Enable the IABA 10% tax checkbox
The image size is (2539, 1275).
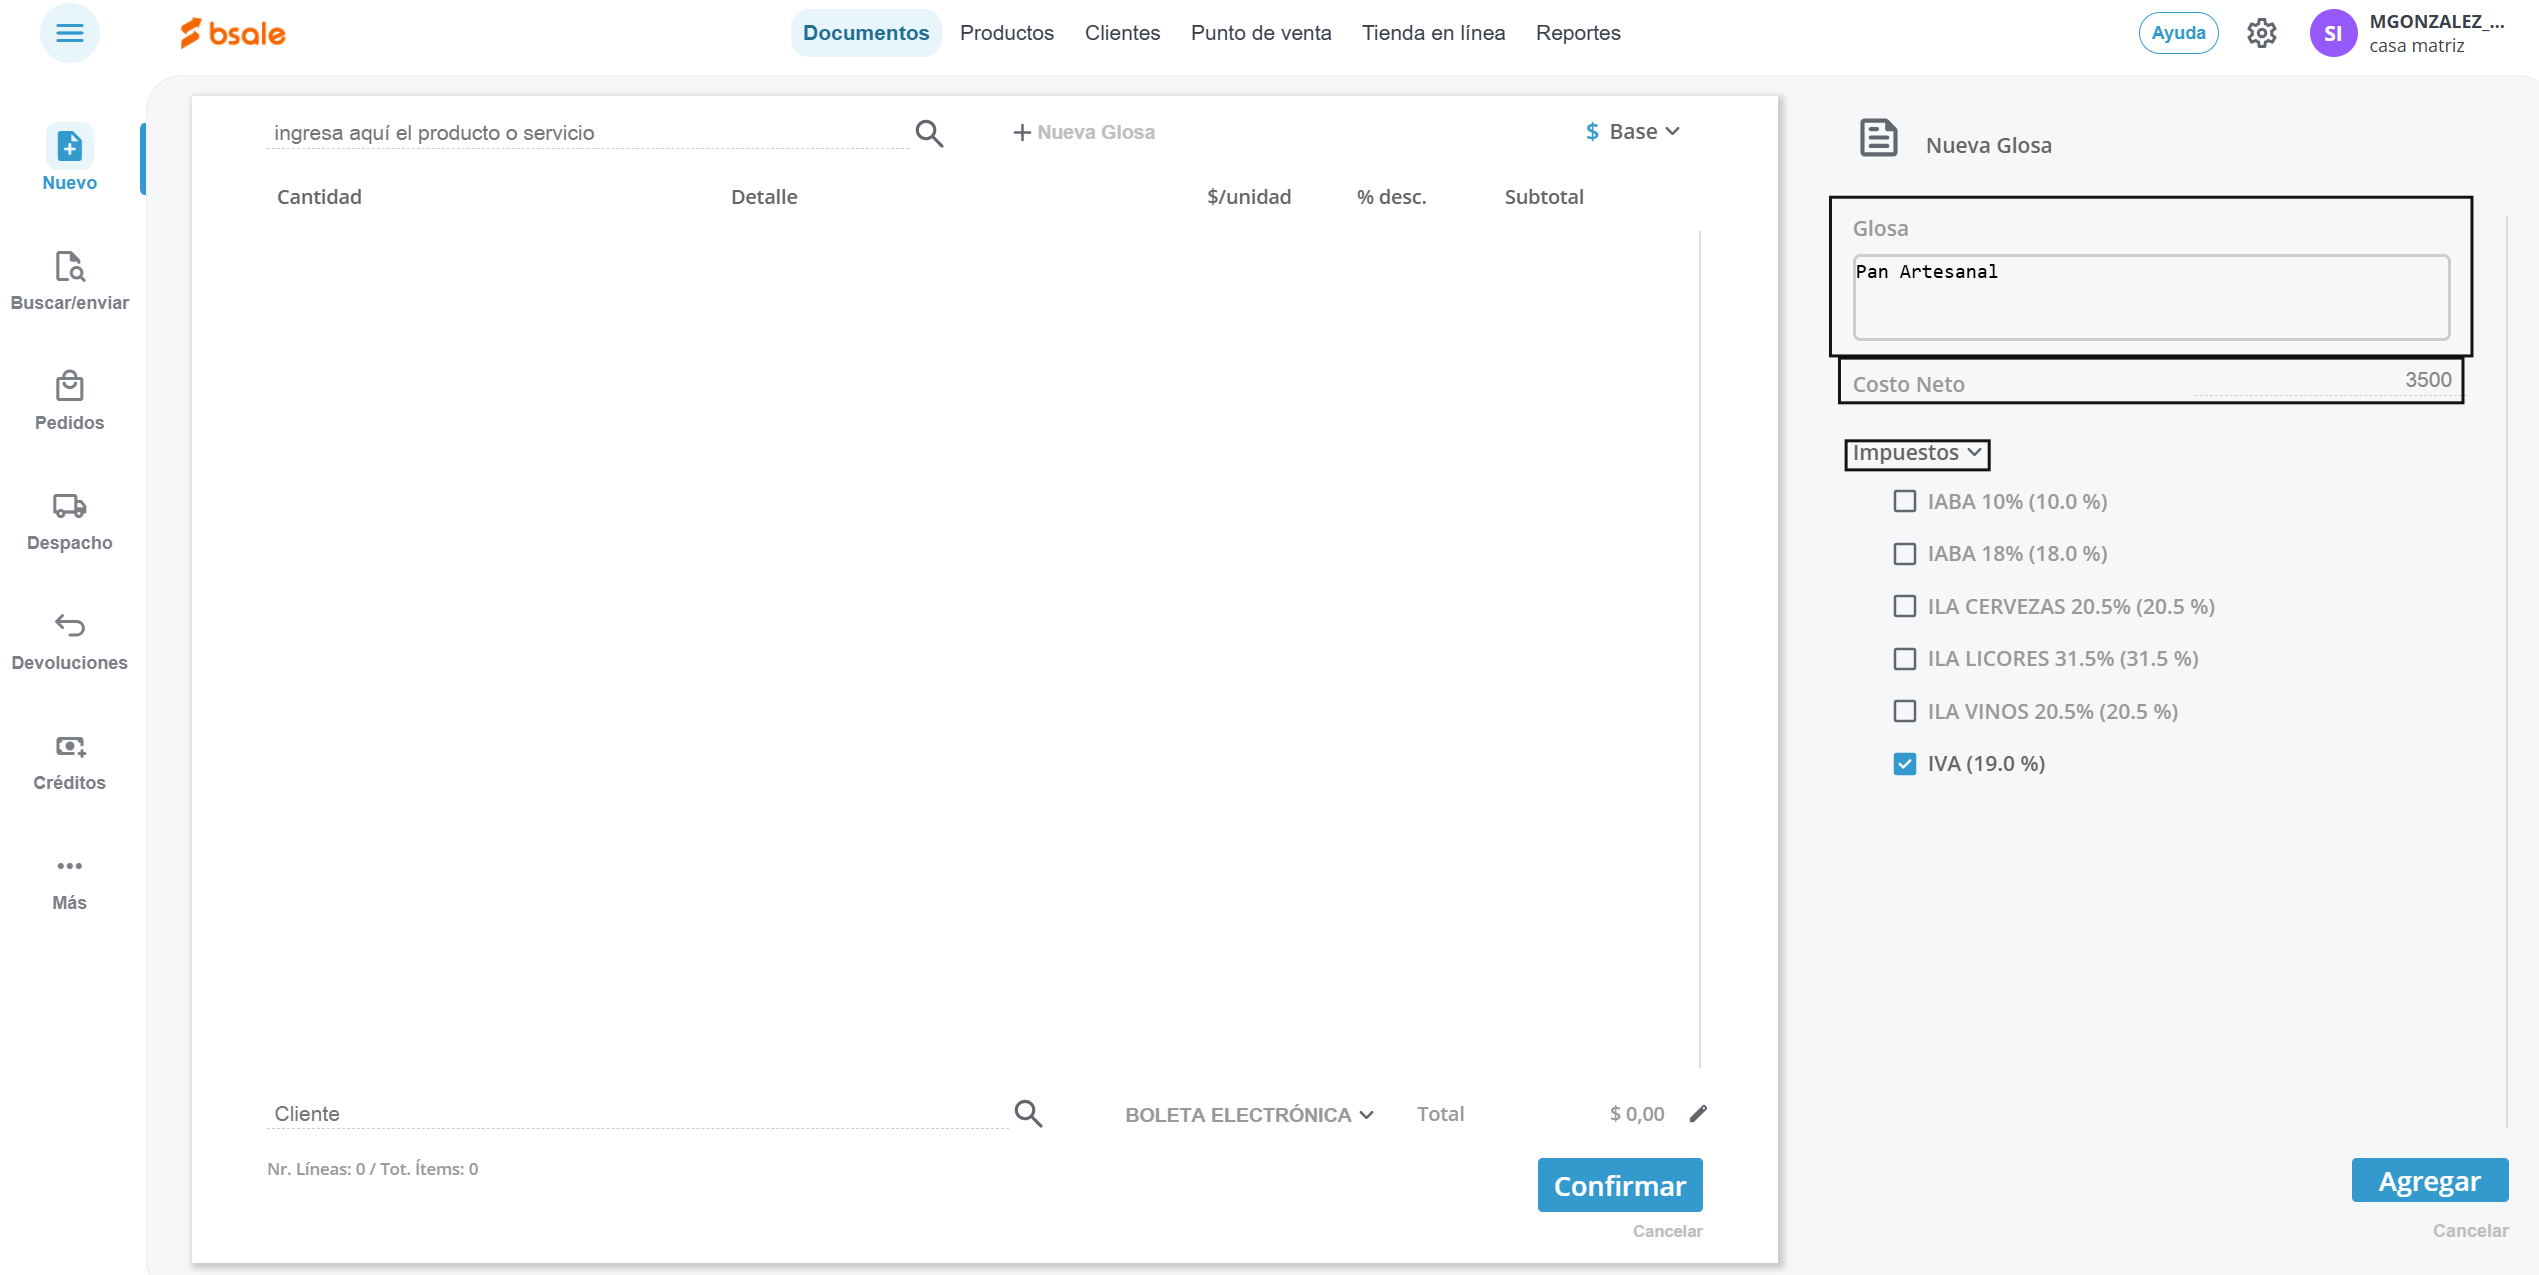(x=1904, y=501)
